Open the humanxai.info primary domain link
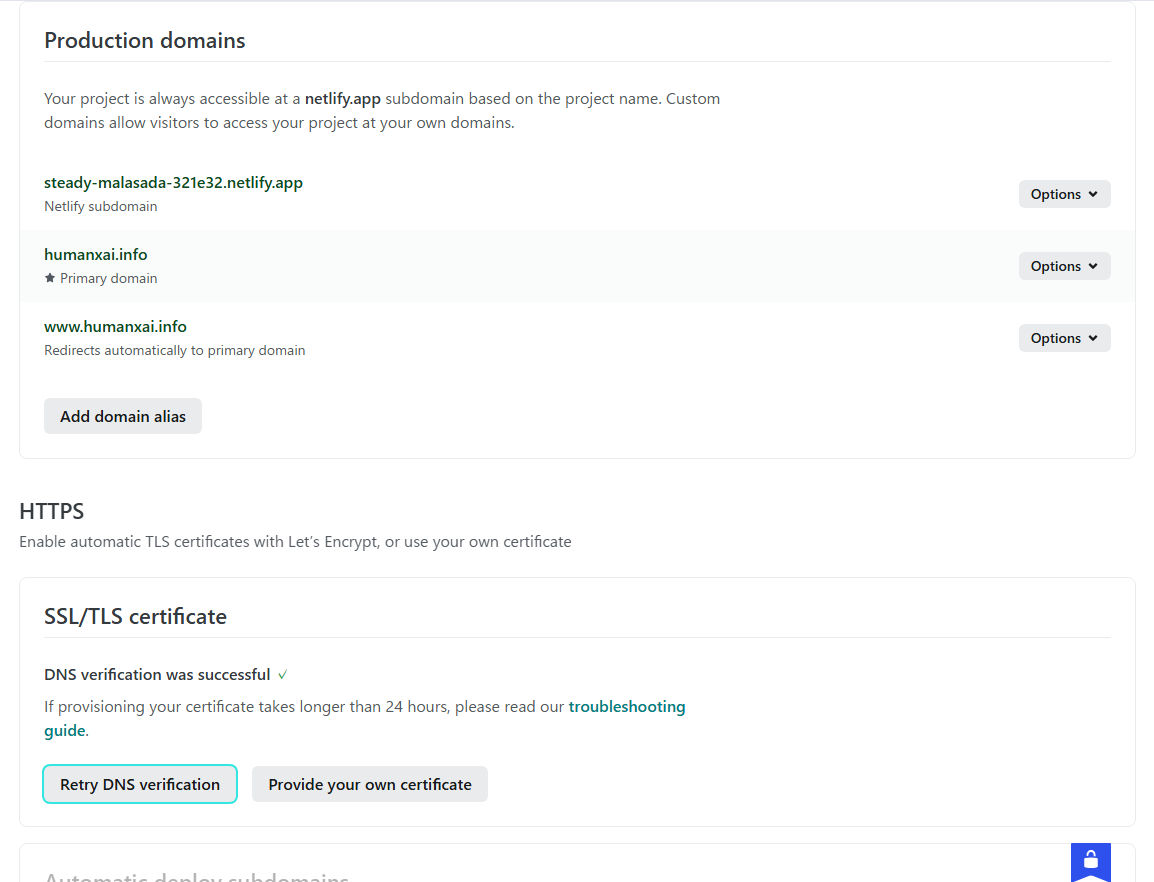1154x882 pixels. coord(96,255)
